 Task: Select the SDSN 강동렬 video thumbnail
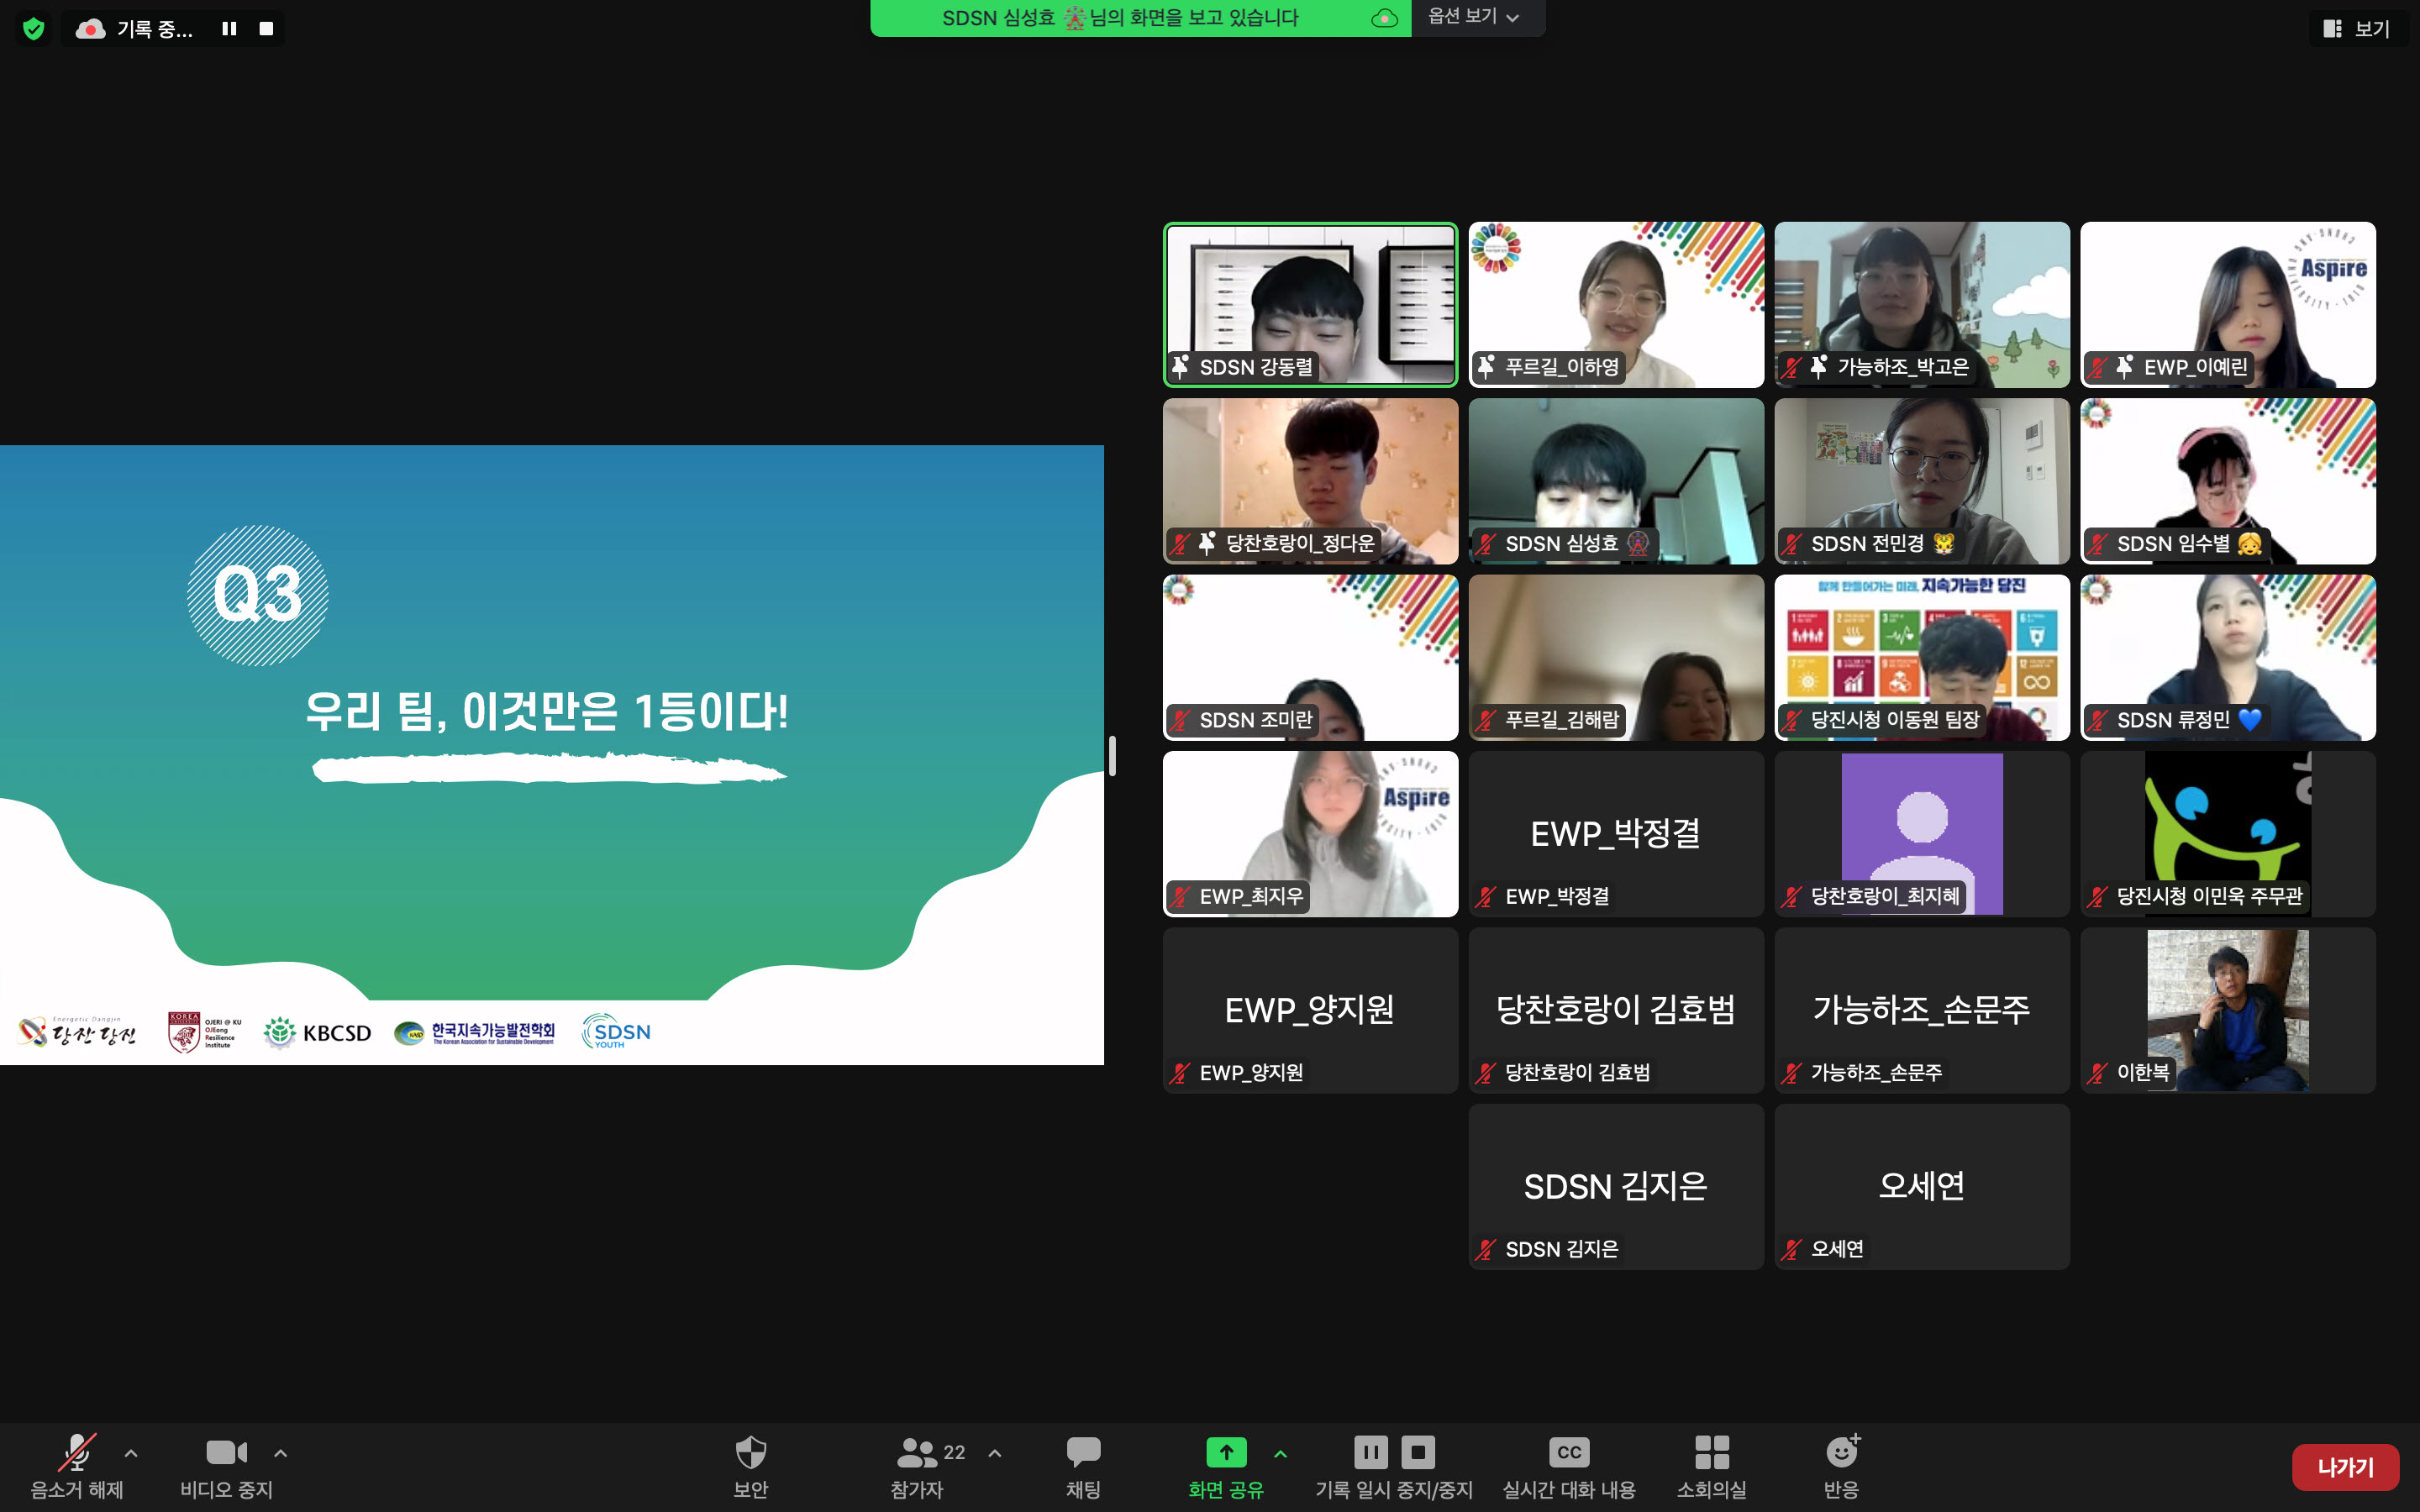(x=1310, y=304)
